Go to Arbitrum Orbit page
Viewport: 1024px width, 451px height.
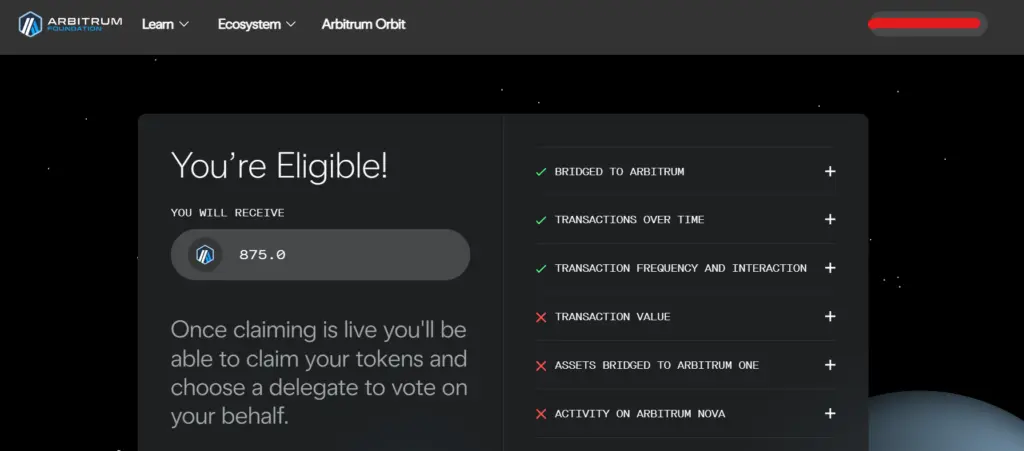point(363,24)
